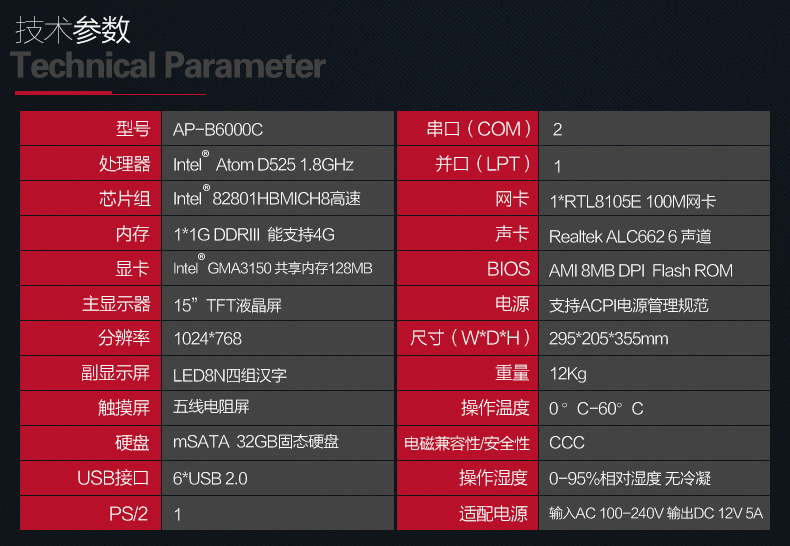Select the Realtek ALC662 sound card value
Screen dimensions: 790x546
(x=630, y=236)
